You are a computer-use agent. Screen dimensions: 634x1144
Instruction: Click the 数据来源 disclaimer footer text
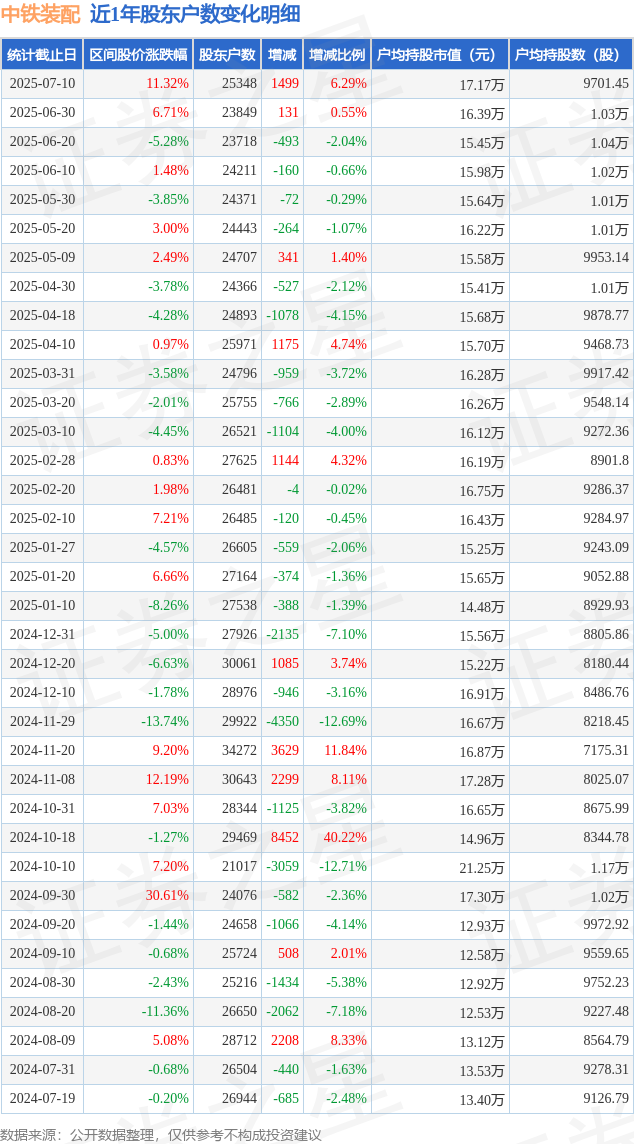[161, 1135]
